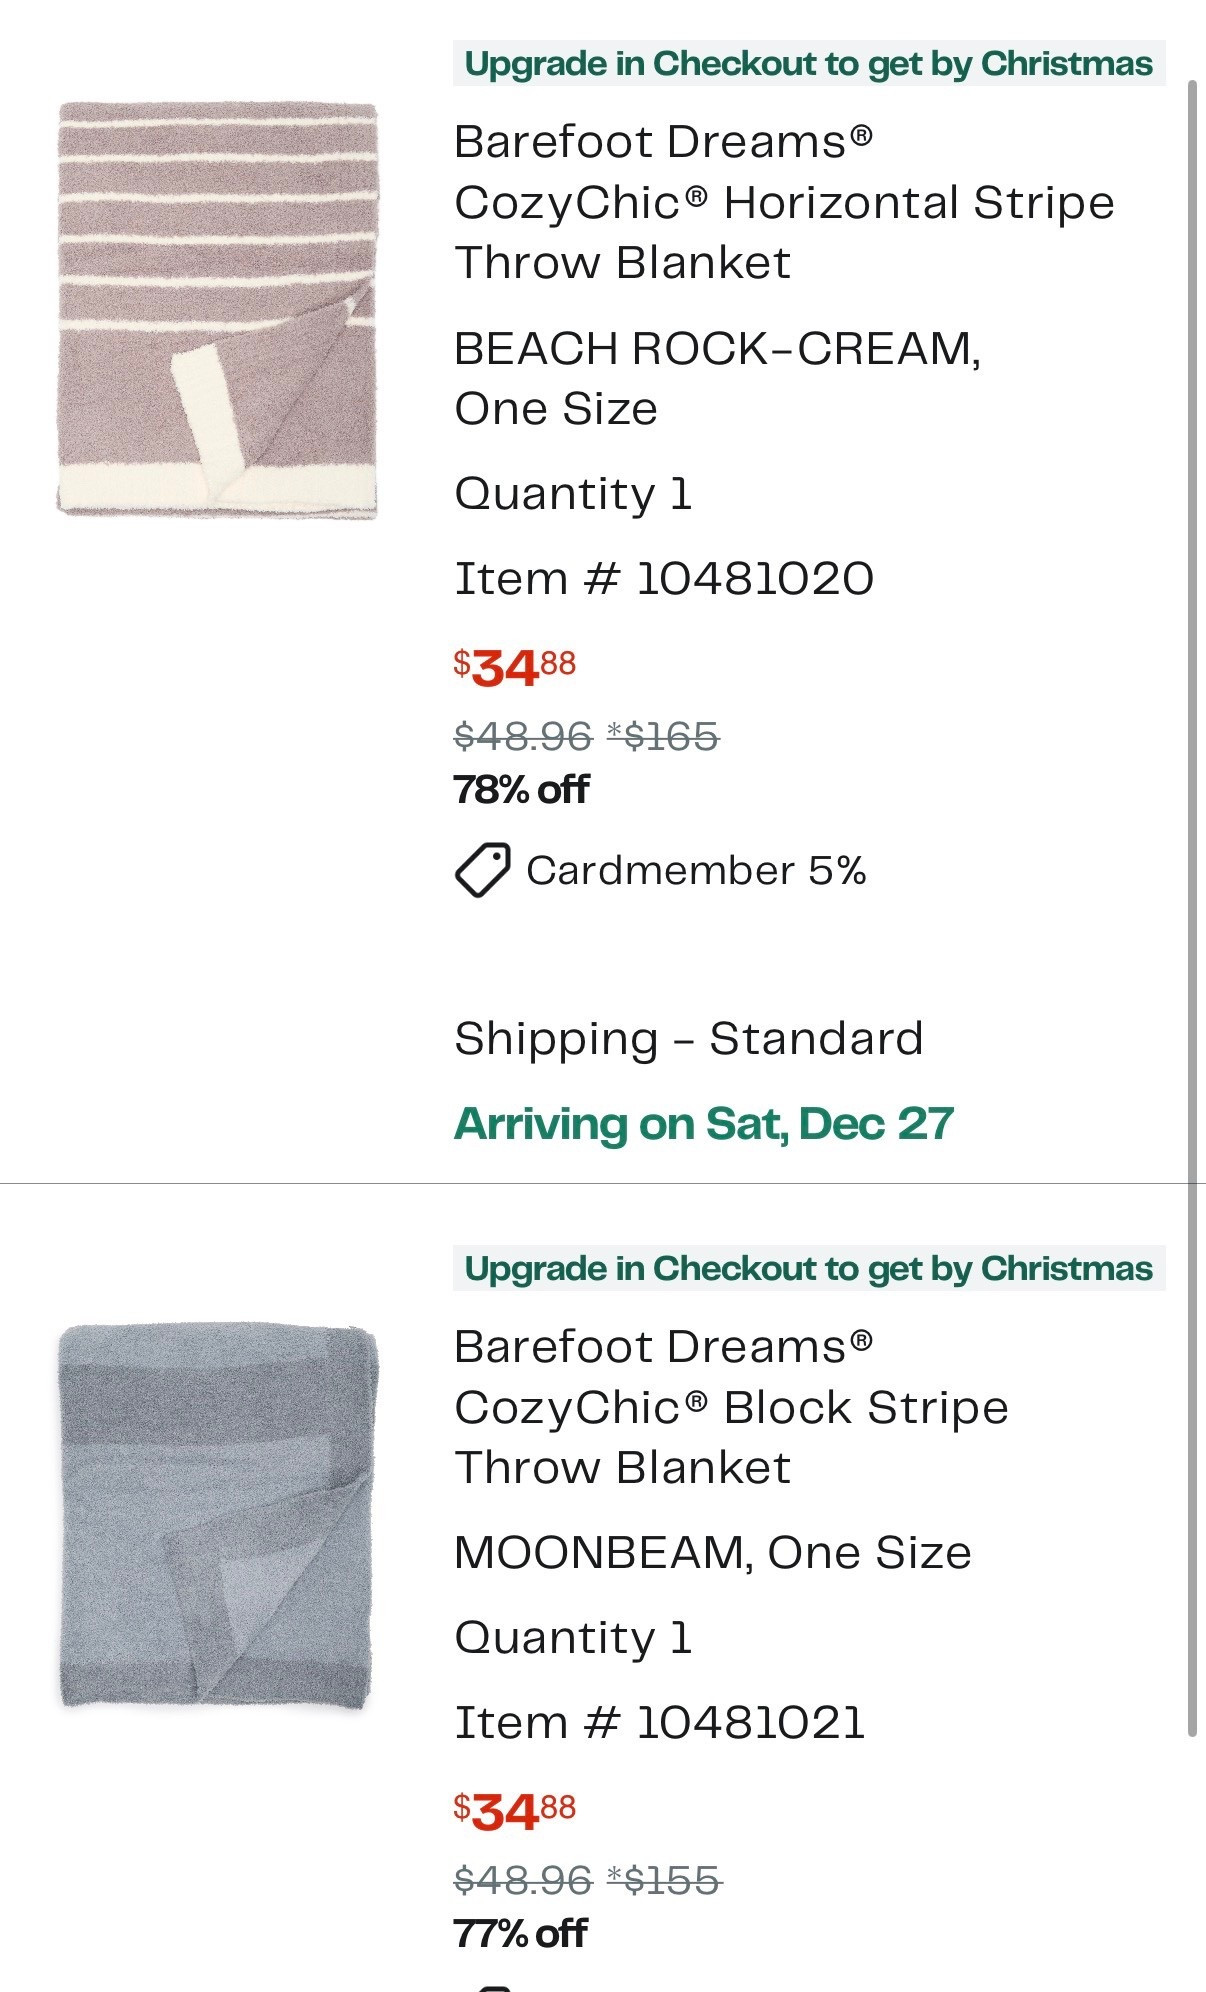Click the Arriving on Sat, Dec 27 link
The width and height of the screenshot is (1206, 1992).
point(706,1124)
